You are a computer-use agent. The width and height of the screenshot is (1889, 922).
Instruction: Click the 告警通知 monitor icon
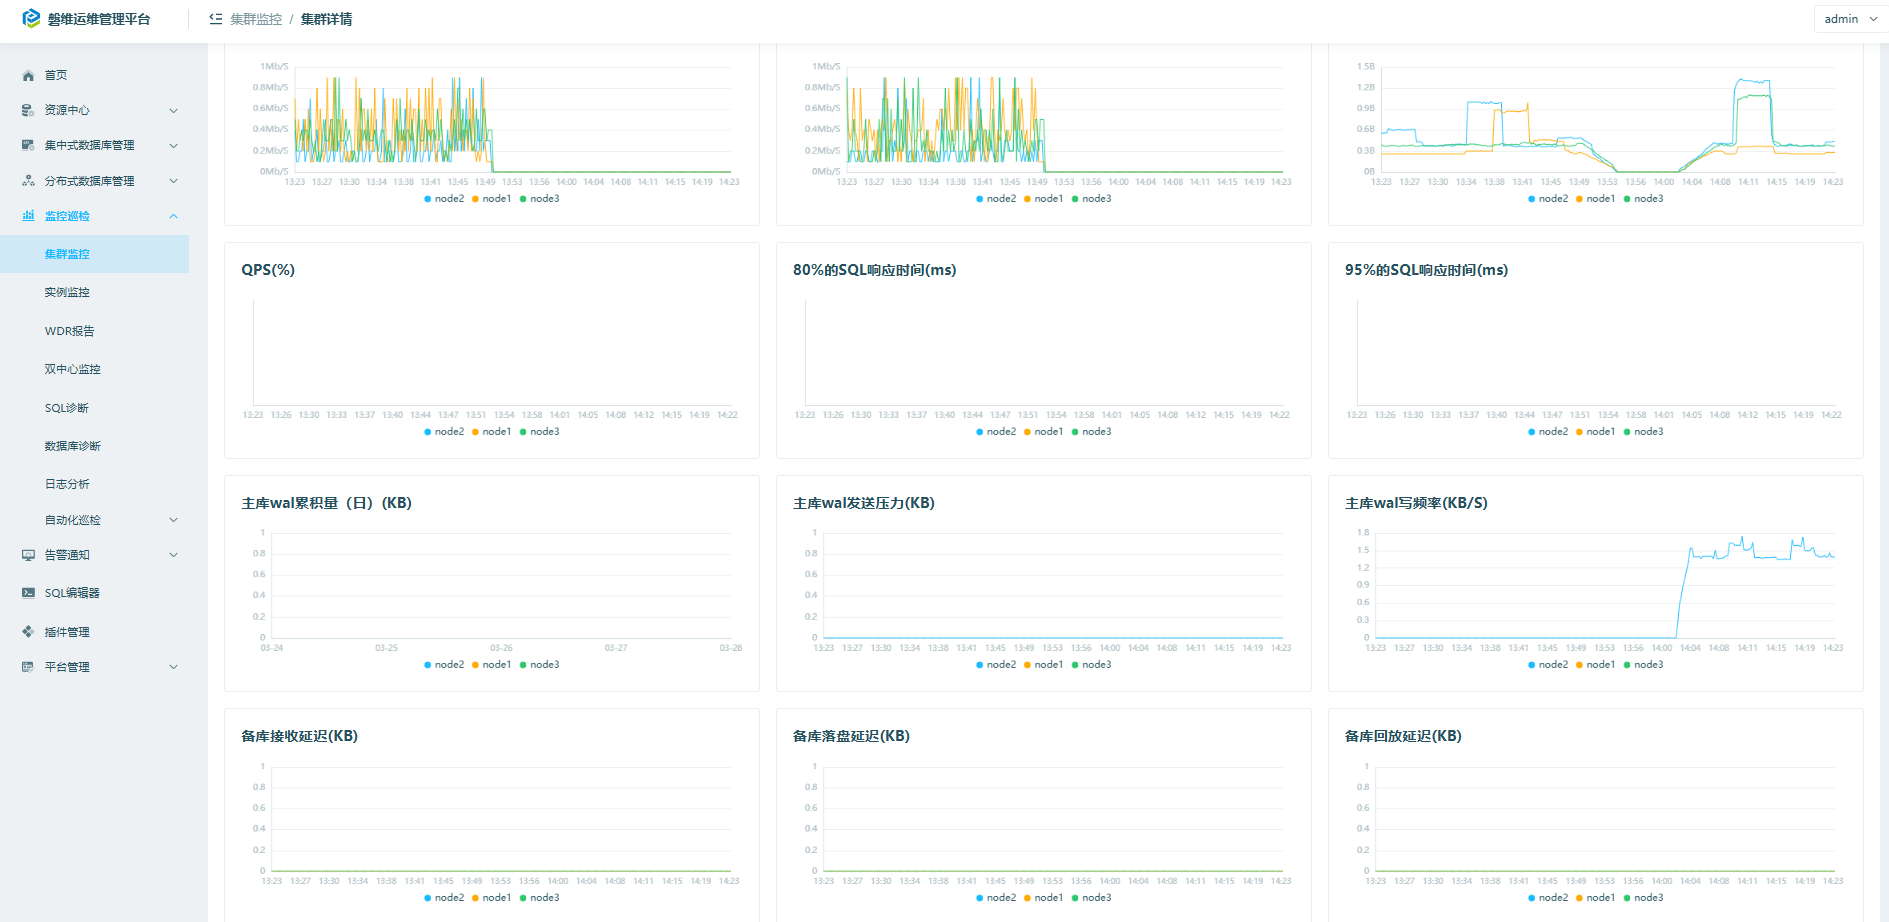(x=28, y=555)
